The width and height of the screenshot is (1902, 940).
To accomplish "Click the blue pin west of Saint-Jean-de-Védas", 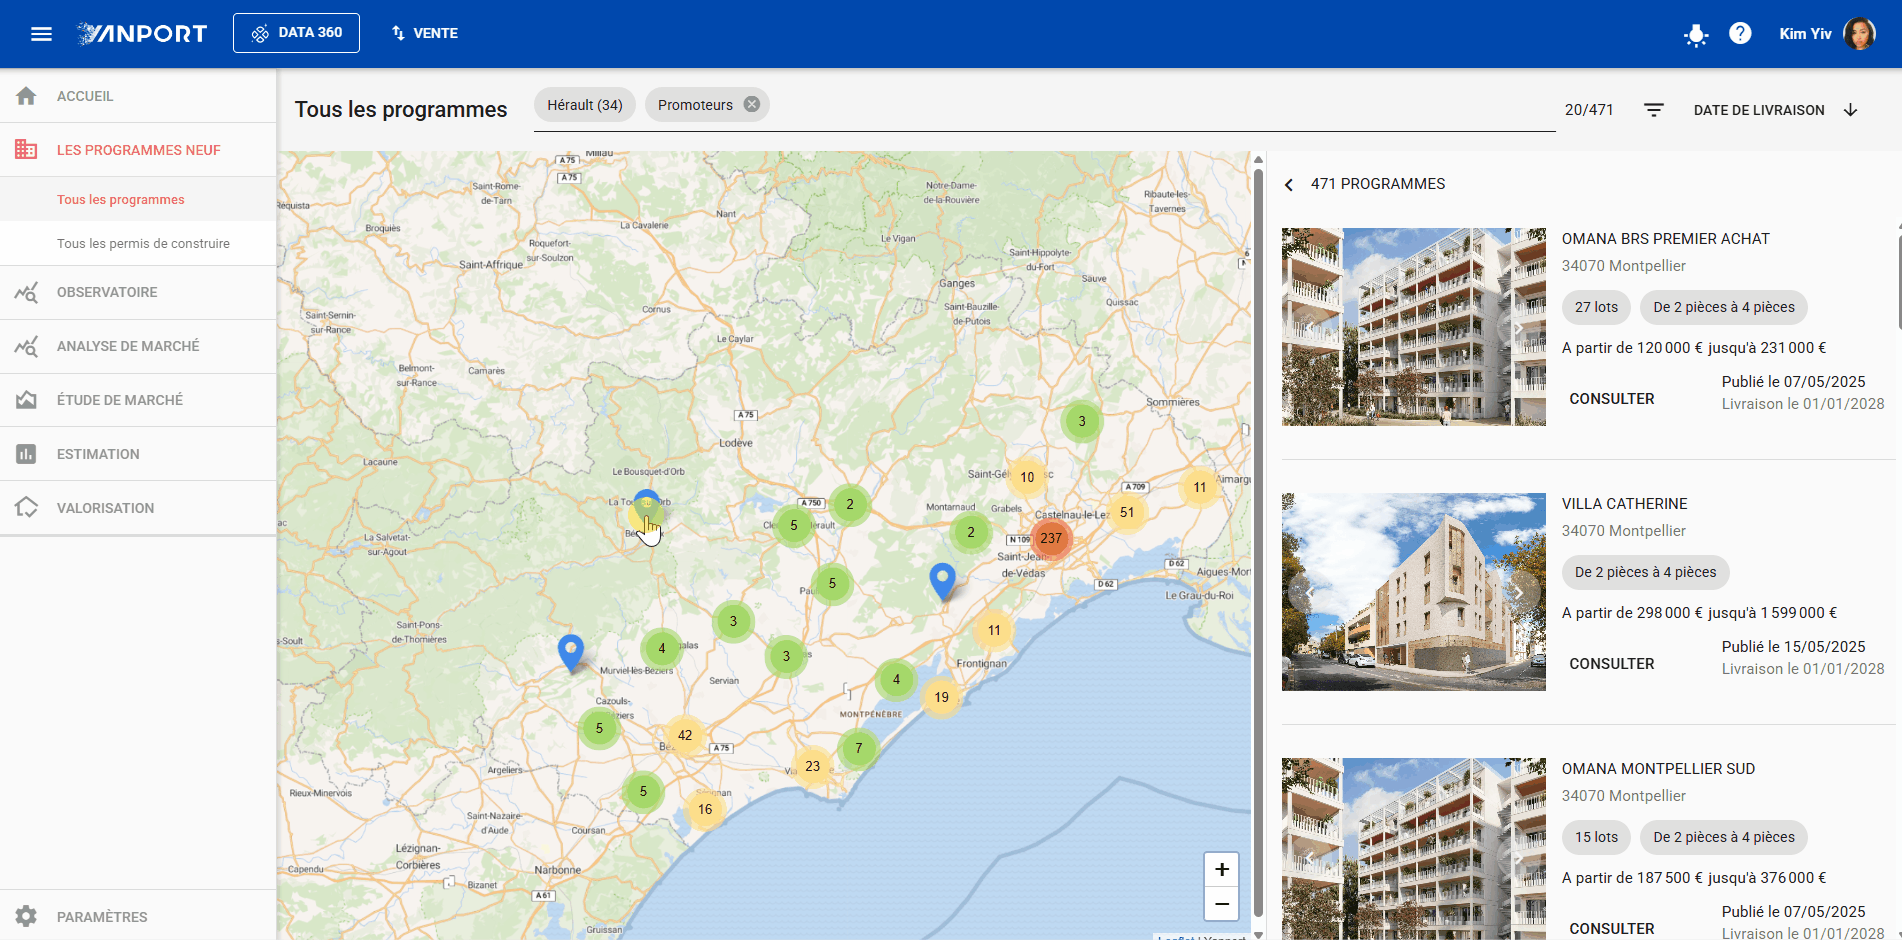I will coord(942,581).
